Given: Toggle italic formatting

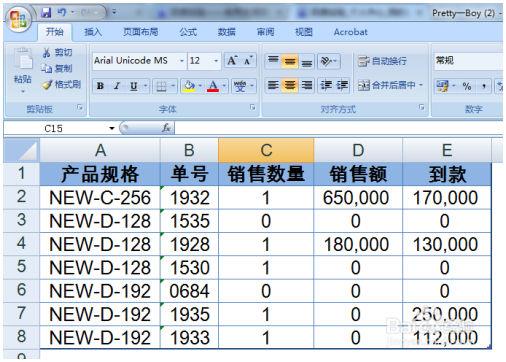Looking at the screenshot, I should point(116,86).
